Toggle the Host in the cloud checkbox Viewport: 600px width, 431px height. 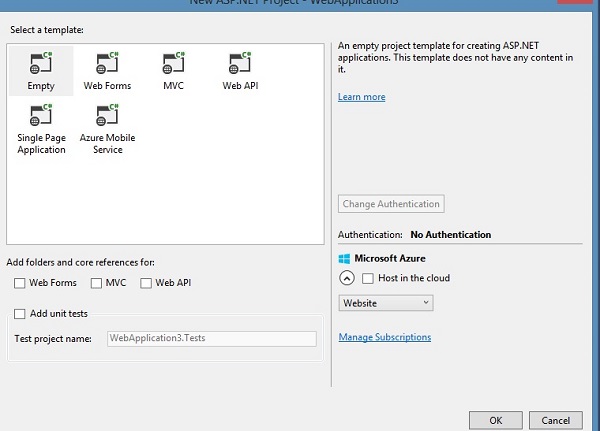pyautogui.click(x=368, y=278)
